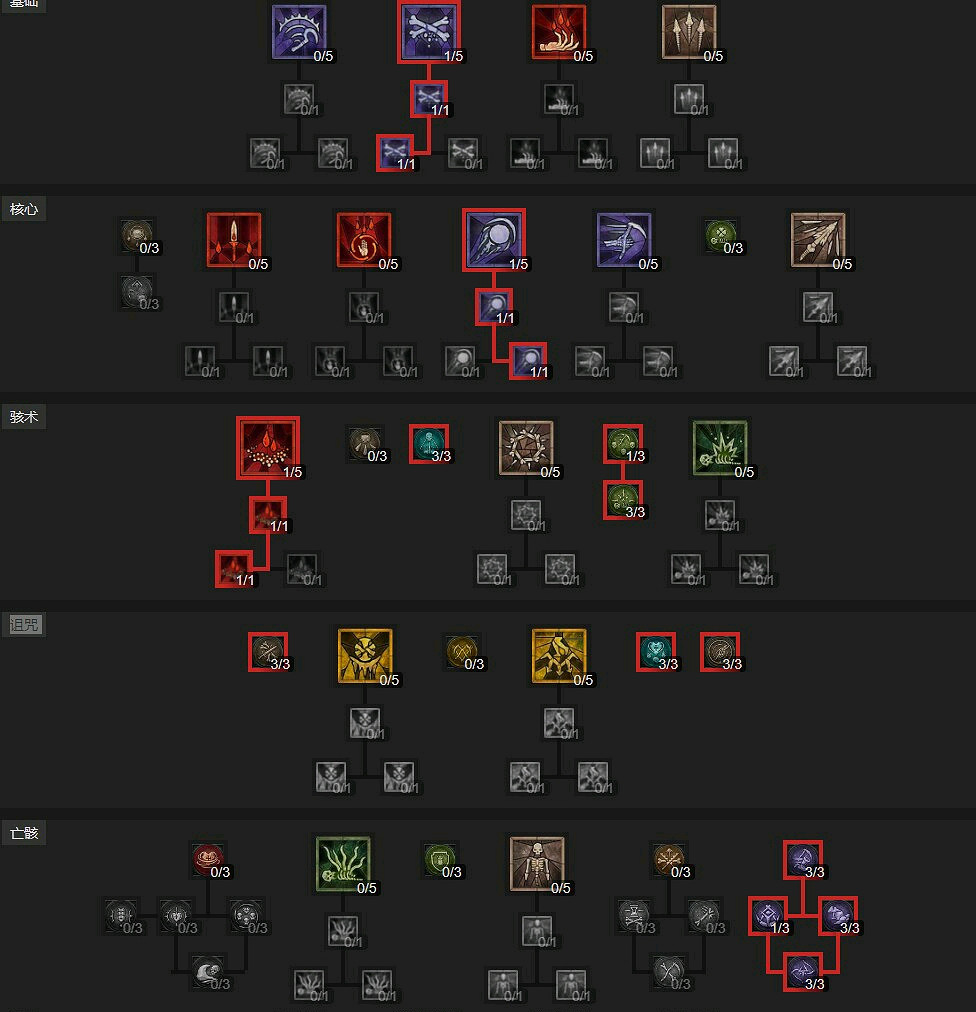The image size is (976, 1012).
Task: Click the green 0/3 passive beside Bone Spear
Action: point(720,236)
